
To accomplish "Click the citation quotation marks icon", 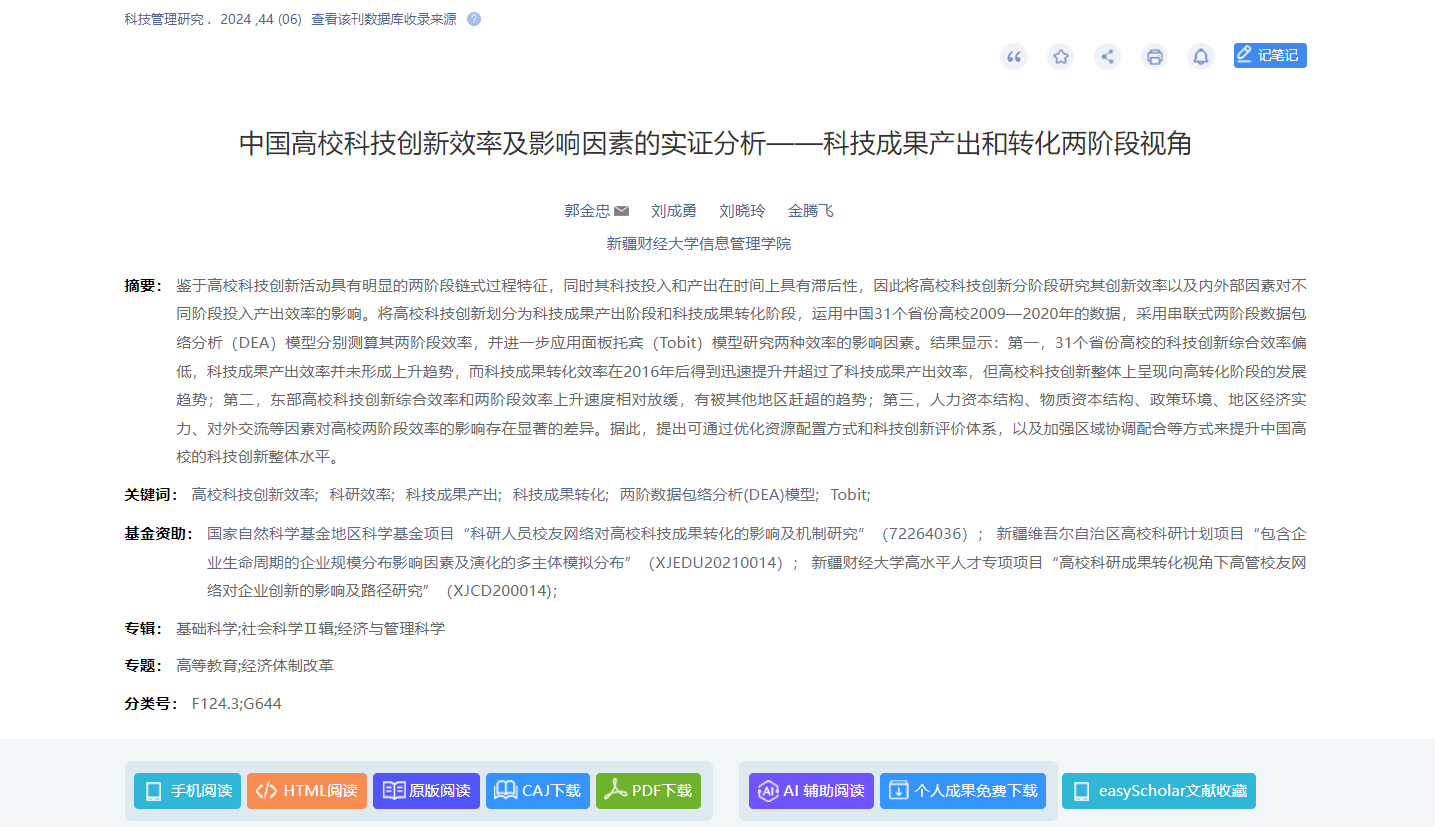I will pyautogui.click(x=1013, y=57).
